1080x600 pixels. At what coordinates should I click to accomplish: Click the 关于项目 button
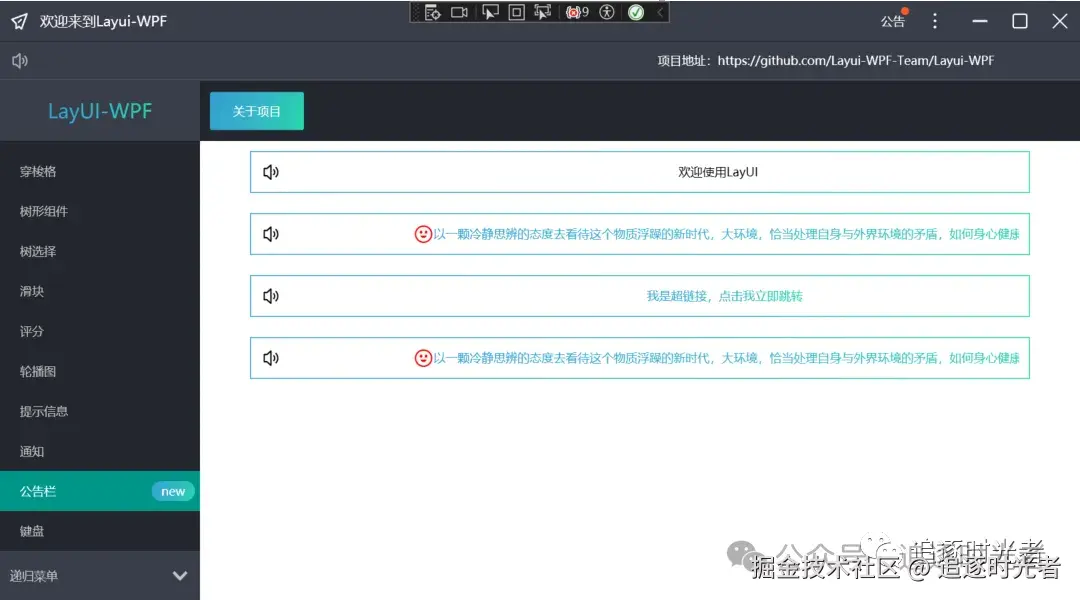point(256,111)
